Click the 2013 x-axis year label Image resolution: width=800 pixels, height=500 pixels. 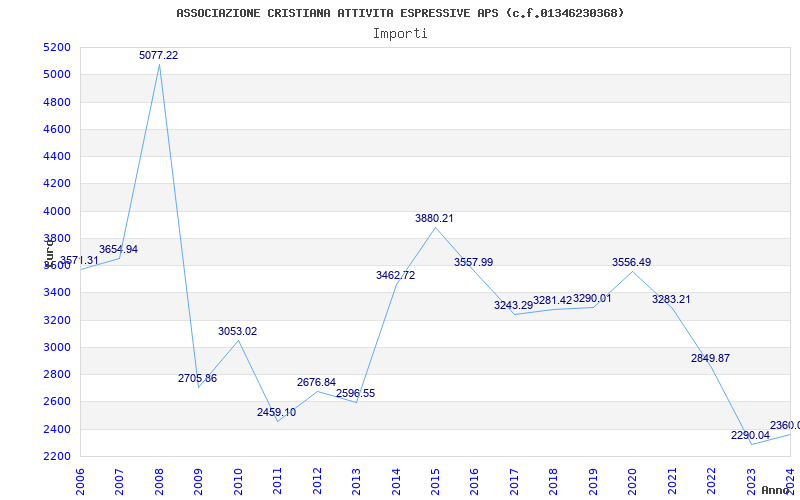point(356,481)
